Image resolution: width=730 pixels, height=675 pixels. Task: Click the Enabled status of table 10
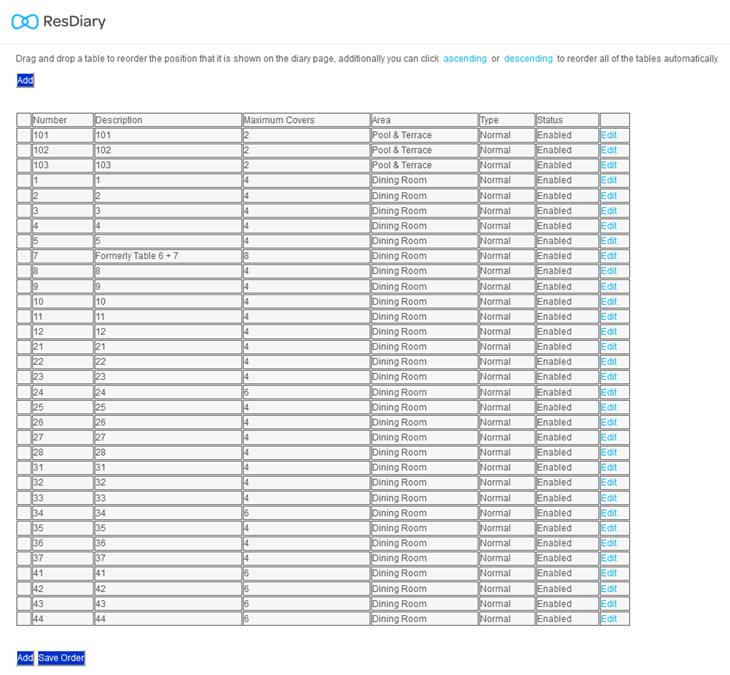coord(567,301)
